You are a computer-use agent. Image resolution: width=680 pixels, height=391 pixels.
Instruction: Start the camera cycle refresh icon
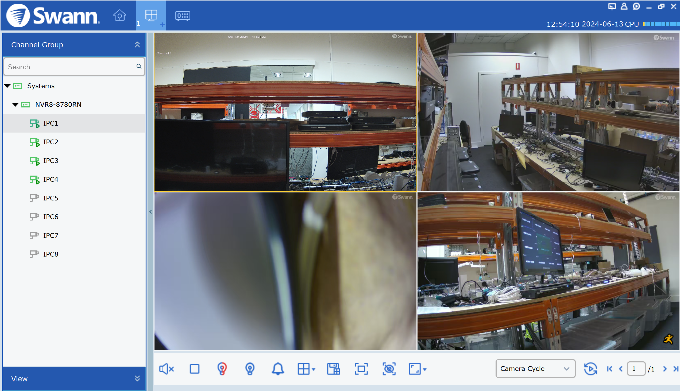point(590,369)
